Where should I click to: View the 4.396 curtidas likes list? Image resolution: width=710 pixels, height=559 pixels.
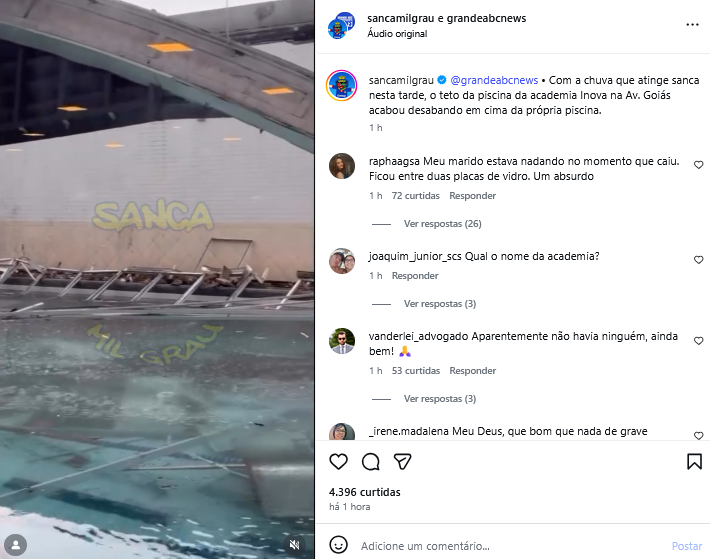coord(365,492)
